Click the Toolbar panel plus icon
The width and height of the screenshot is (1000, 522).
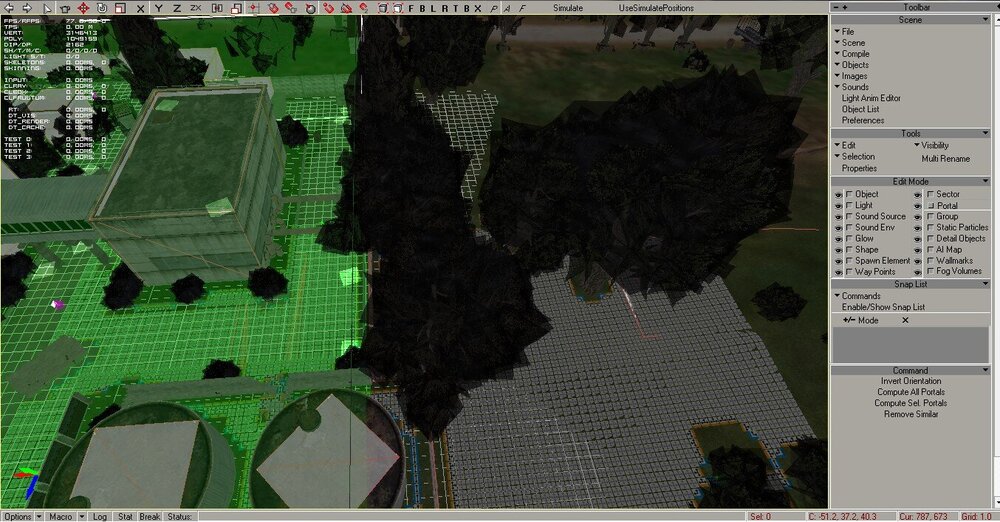pyautogui.click(x=845, y=7)
